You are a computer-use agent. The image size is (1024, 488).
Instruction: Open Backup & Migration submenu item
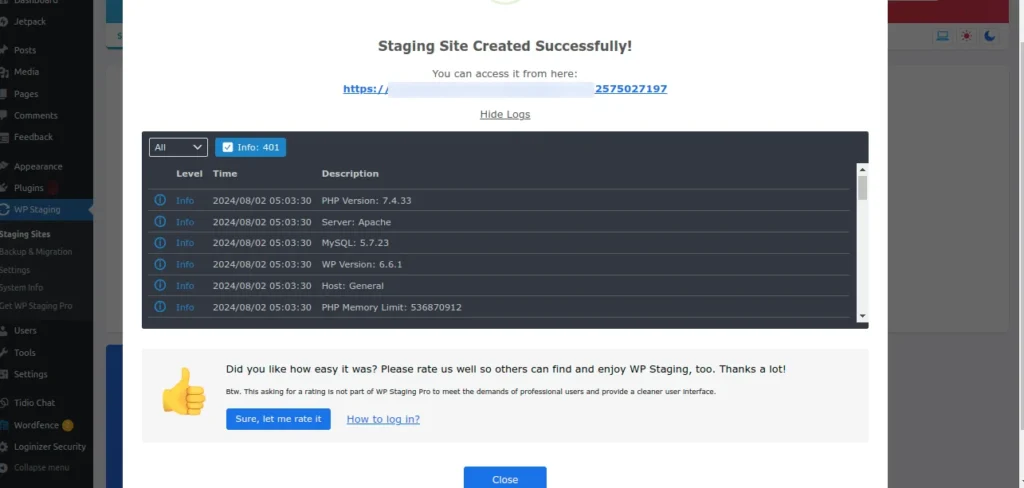pos(36,252)
